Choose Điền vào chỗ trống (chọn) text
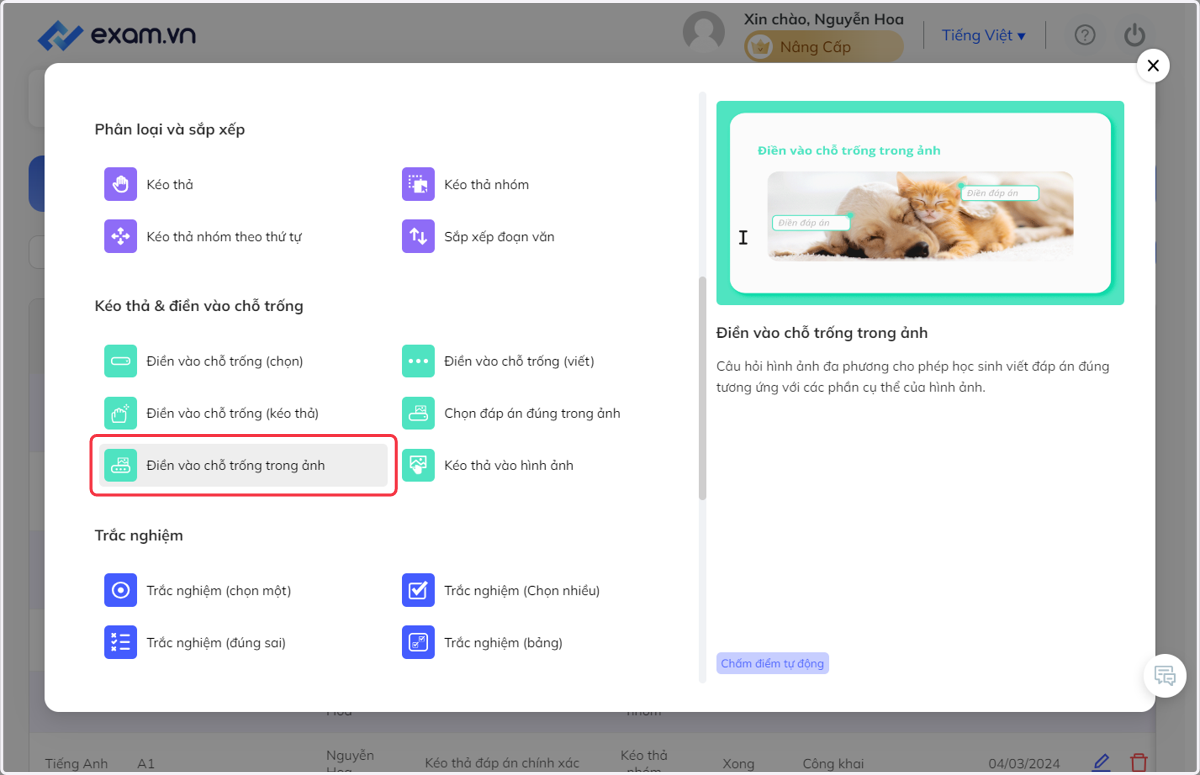Viewport: 1200px width, 775px height. [x=225, y=361]
